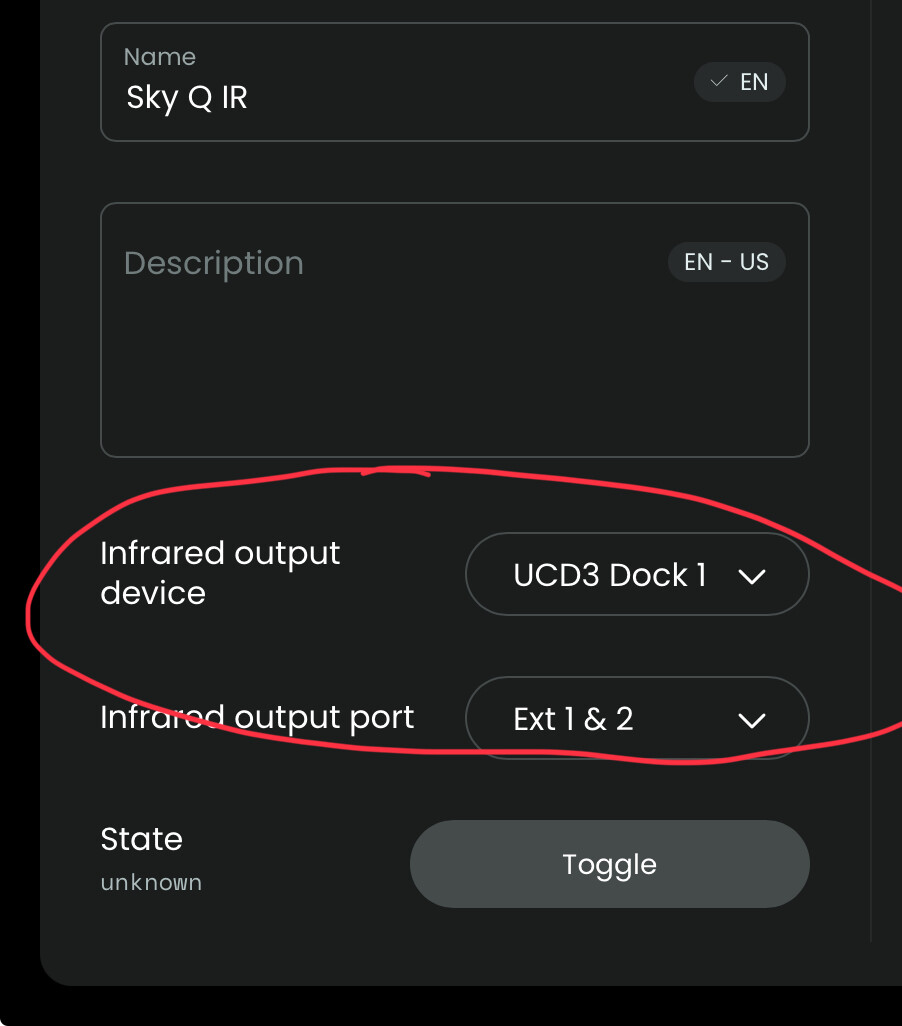Viewport: 902px width, 1026px height.
Task: Click the "Infrared output device" label
Action: pos(220,572)
